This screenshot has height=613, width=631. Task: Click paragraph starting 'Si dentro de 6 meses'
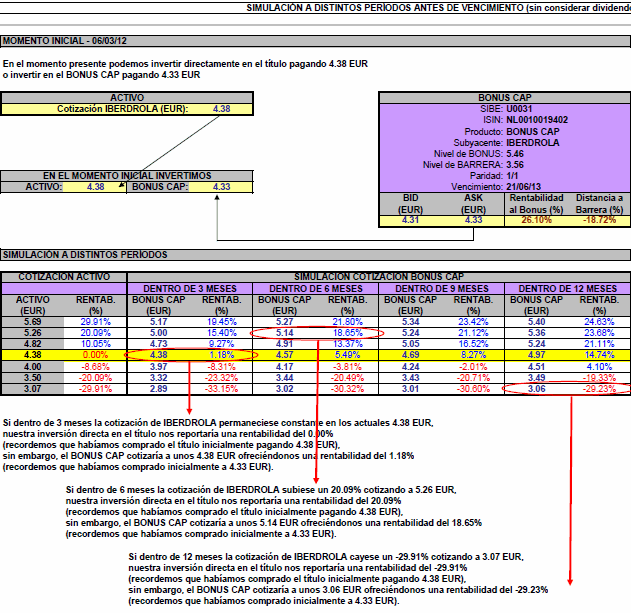[274, 512]
